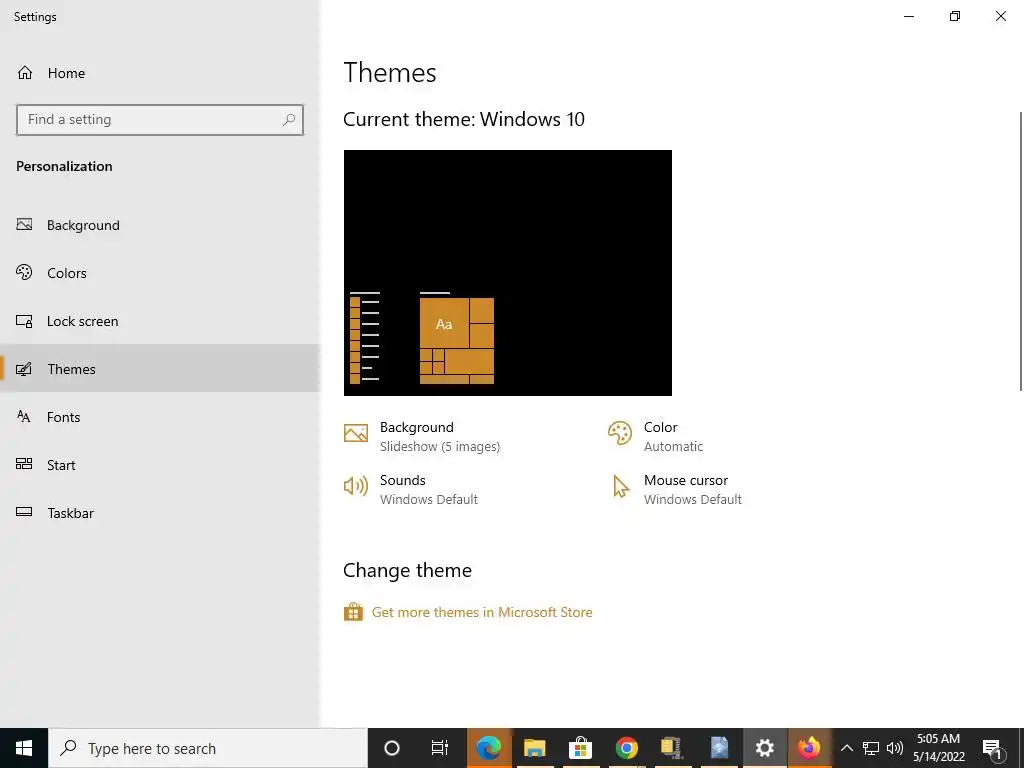Open Start settings page

[160, 465]
